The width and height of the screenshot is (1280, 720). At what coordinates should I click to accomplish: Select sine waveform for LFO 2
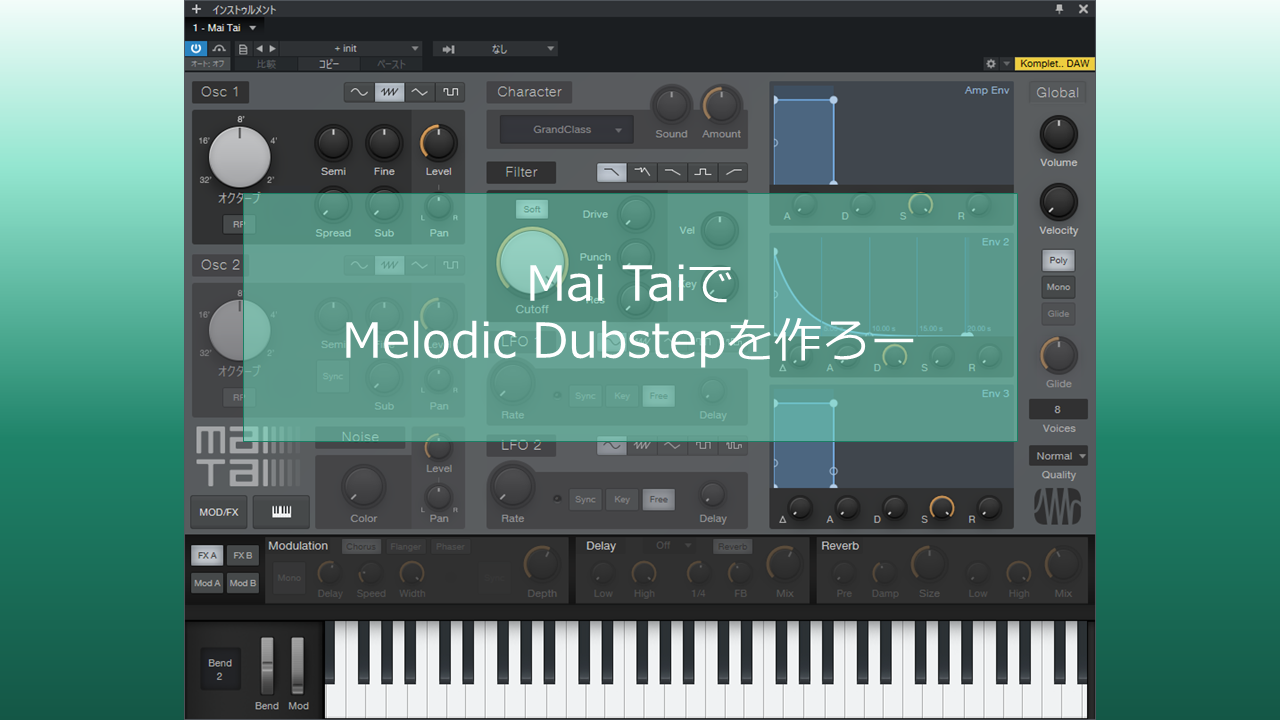pos(612,445)
